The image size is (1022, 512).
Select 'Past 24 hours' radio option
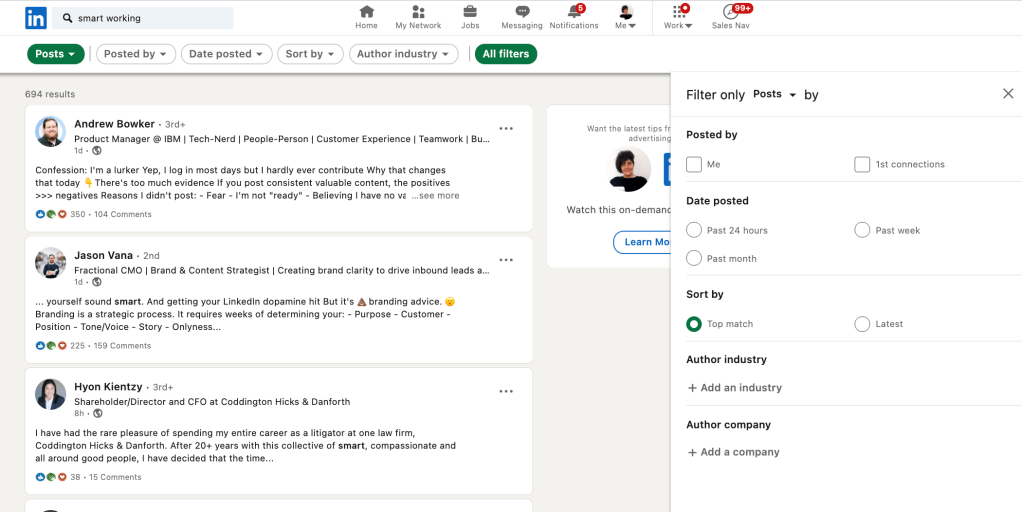pos(694,230)
